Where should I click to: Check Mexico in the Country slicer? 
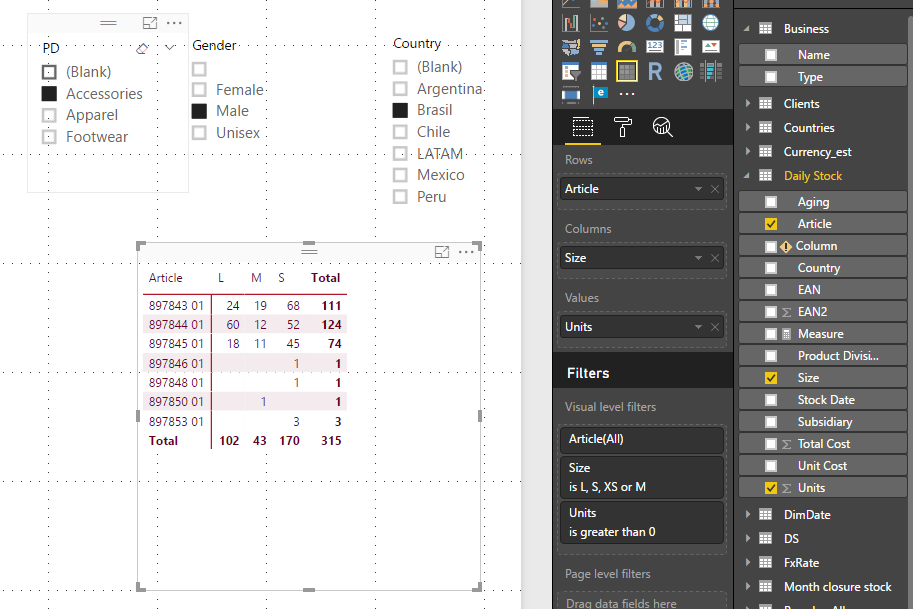[x=400, y=175]
